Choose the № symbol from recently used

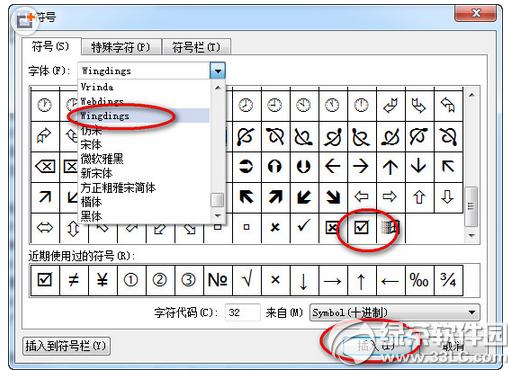[x=217, y=280]
